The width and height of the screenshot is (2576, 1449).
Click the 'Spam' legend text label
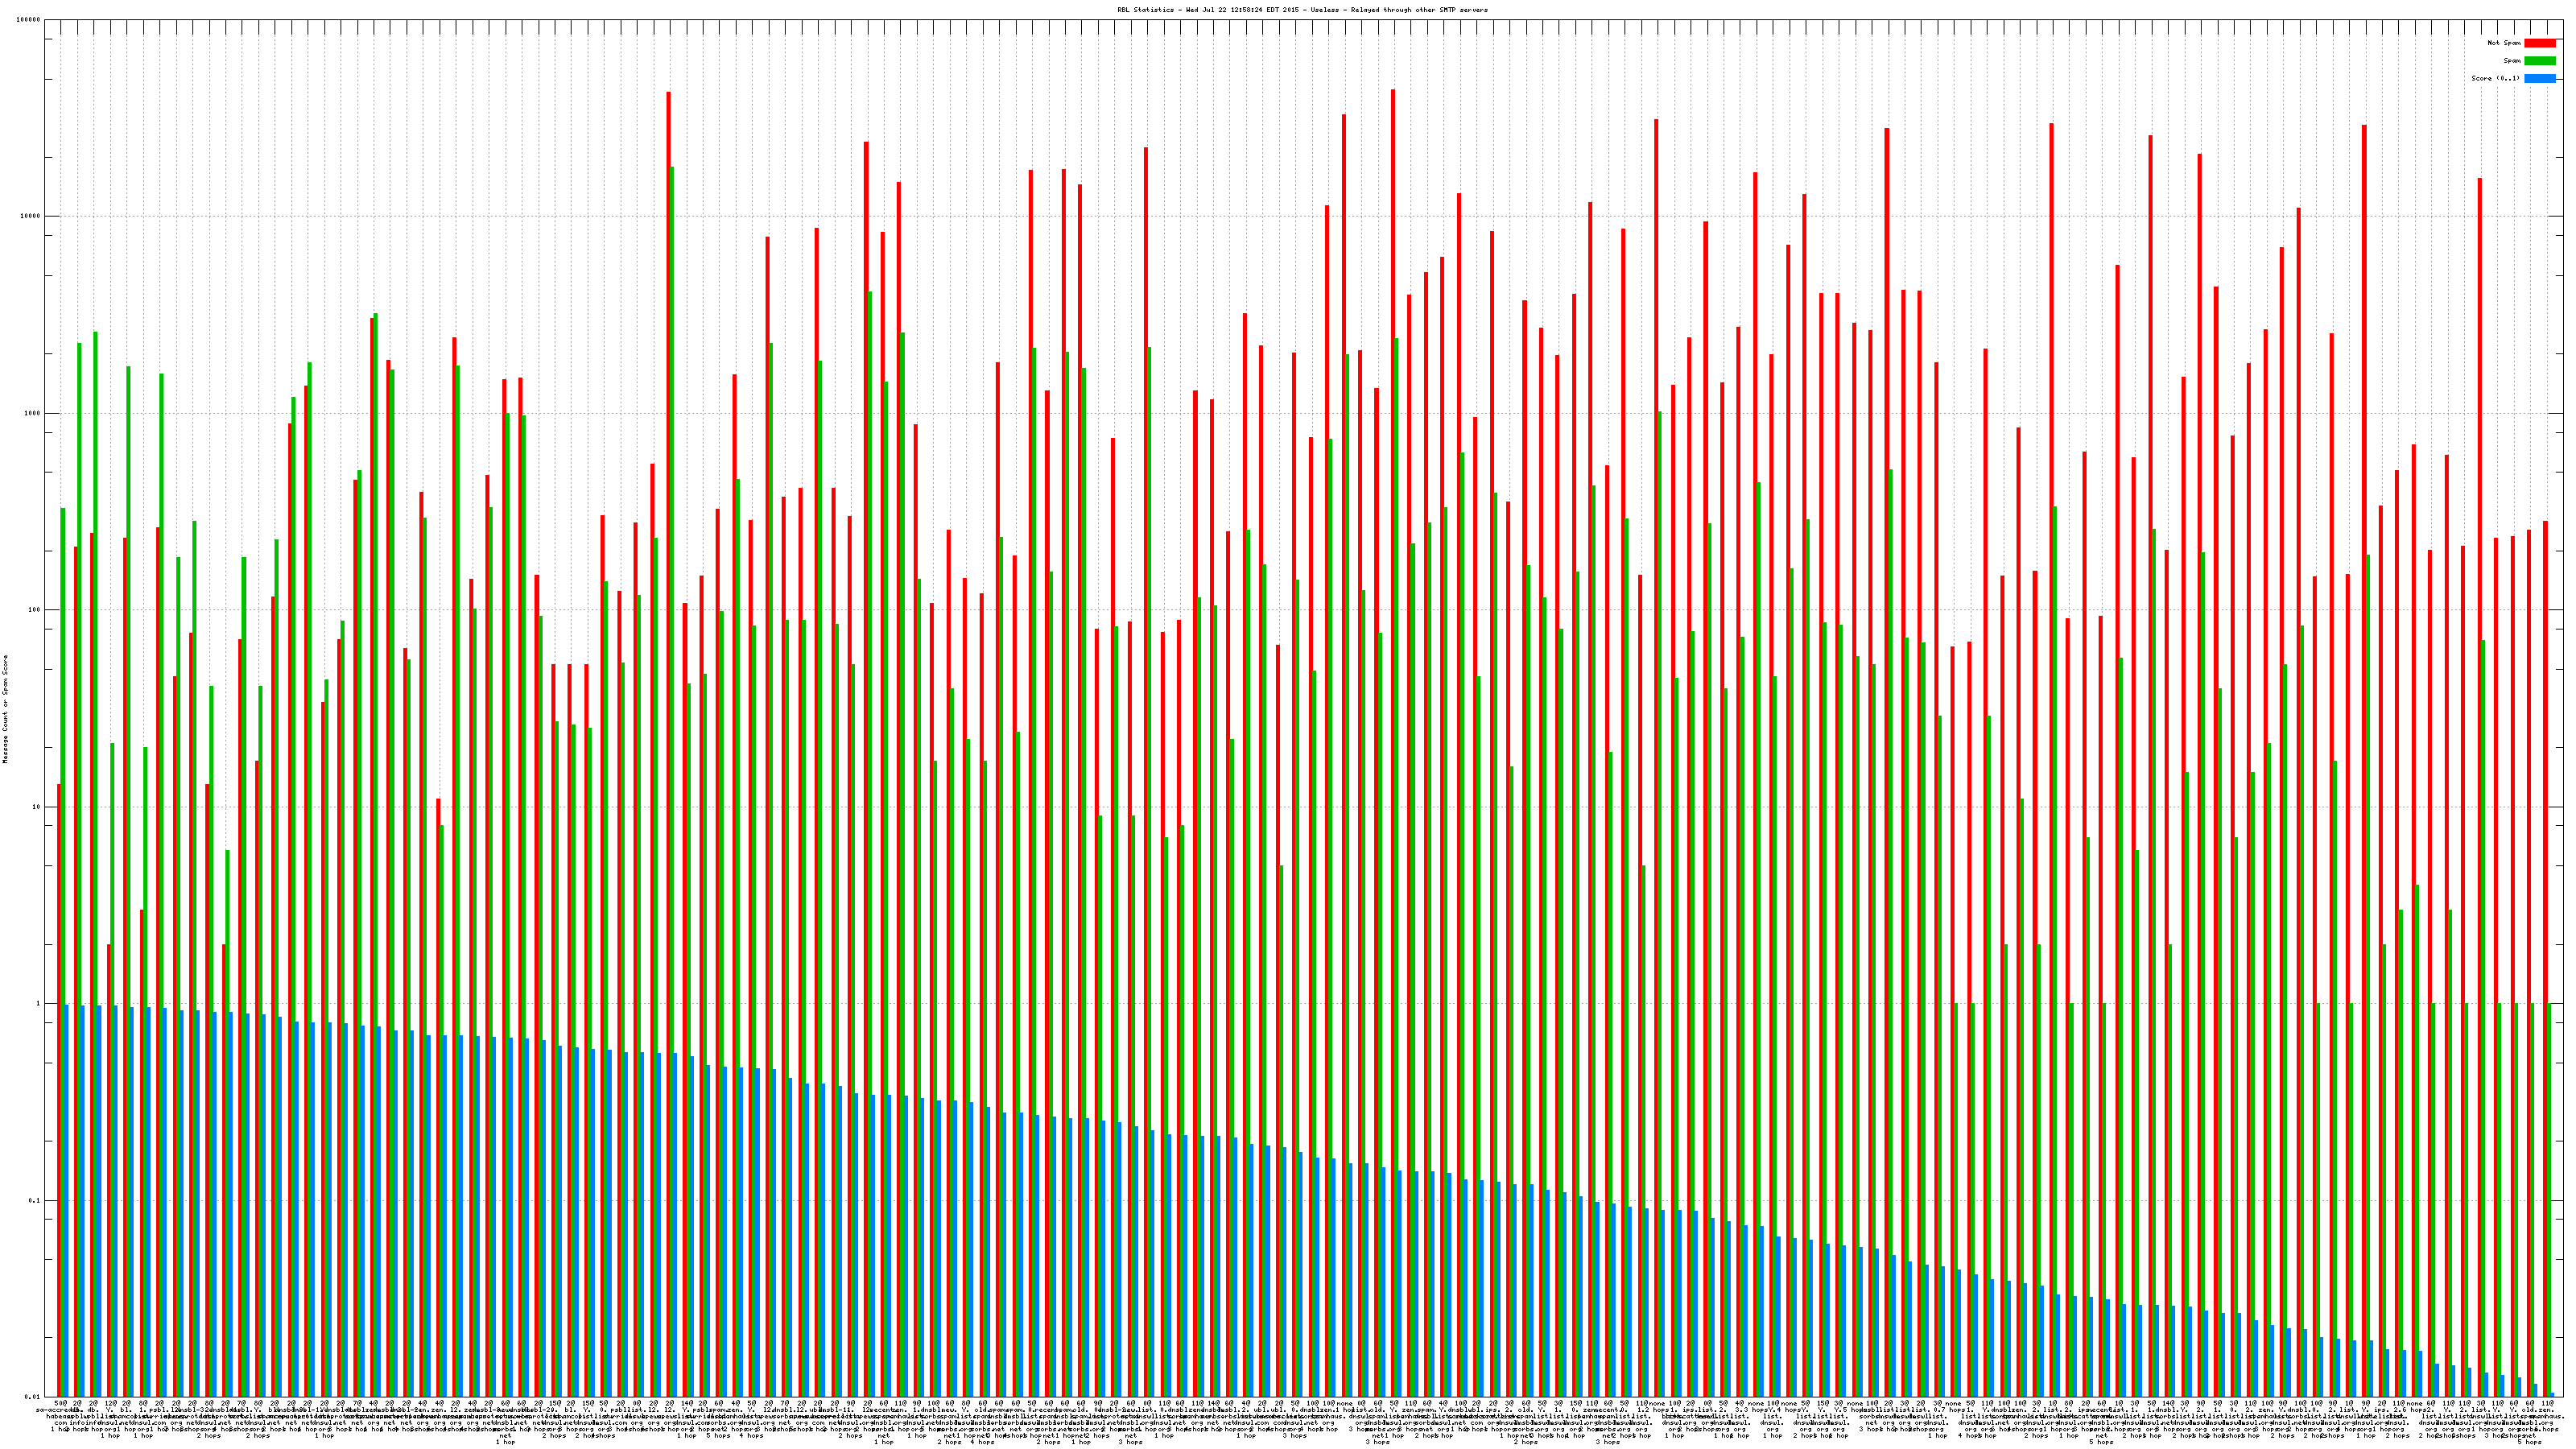[x=2512, y=61]
